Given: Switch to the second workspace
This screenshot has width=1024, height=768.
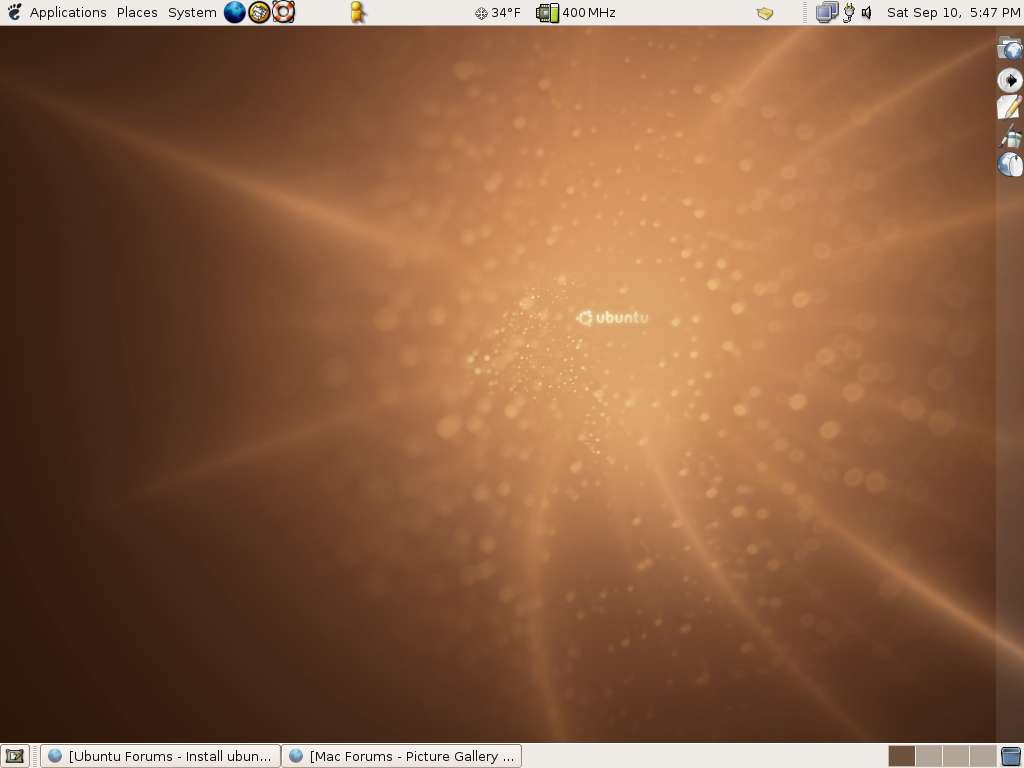Looking at the screenshot, I should (929, 756).
